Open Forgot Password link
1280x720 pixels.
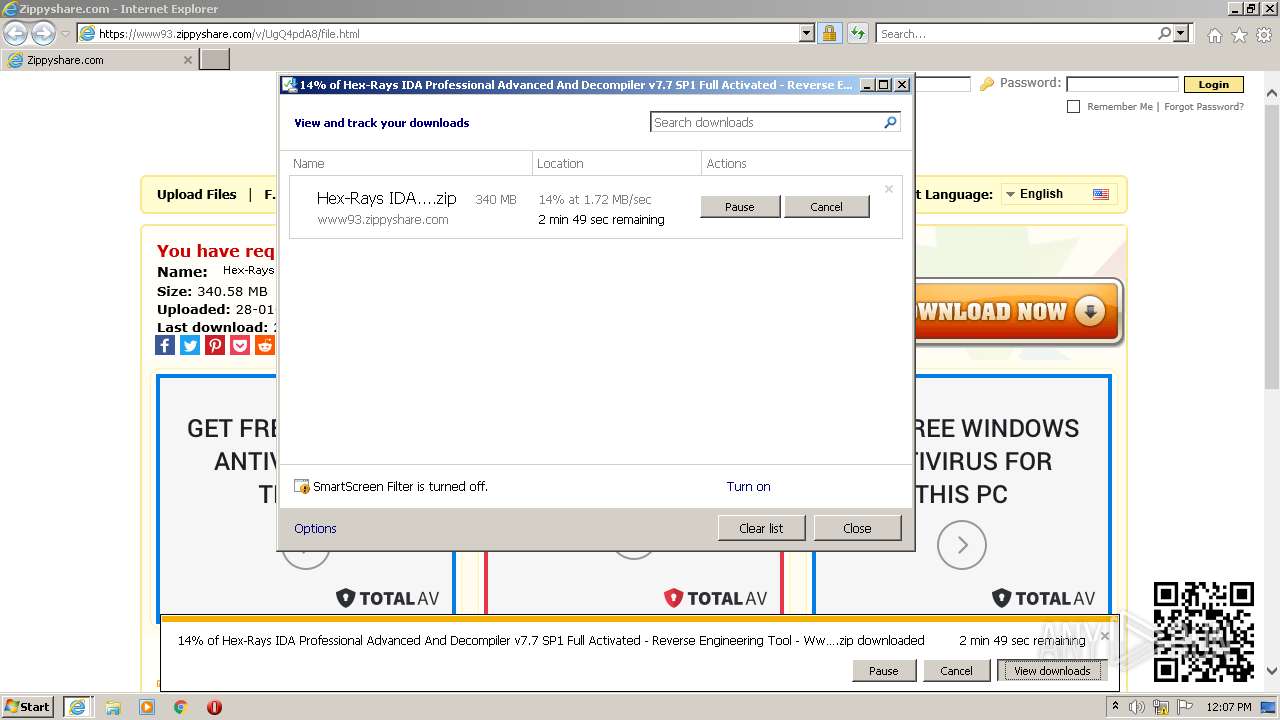click(1204, 107)
